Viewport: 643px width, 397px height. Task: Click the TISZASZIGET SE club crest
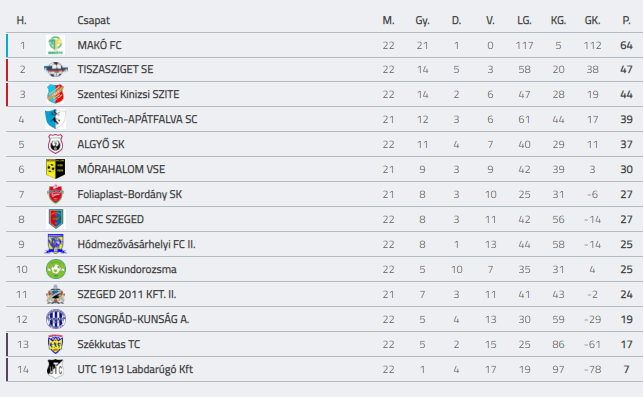[x=55, y=70]
